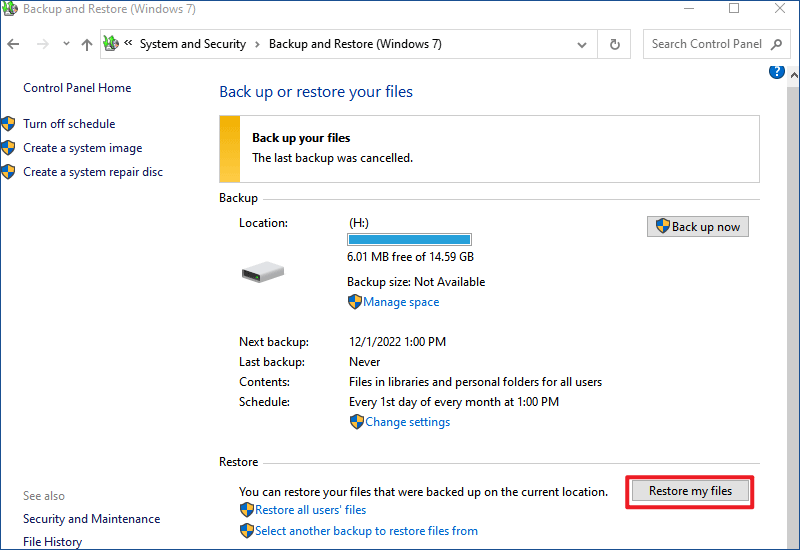Click the 6.01 MB free of 14.59 GB text
Screen dimensions: 800x550
click(410, 257)
